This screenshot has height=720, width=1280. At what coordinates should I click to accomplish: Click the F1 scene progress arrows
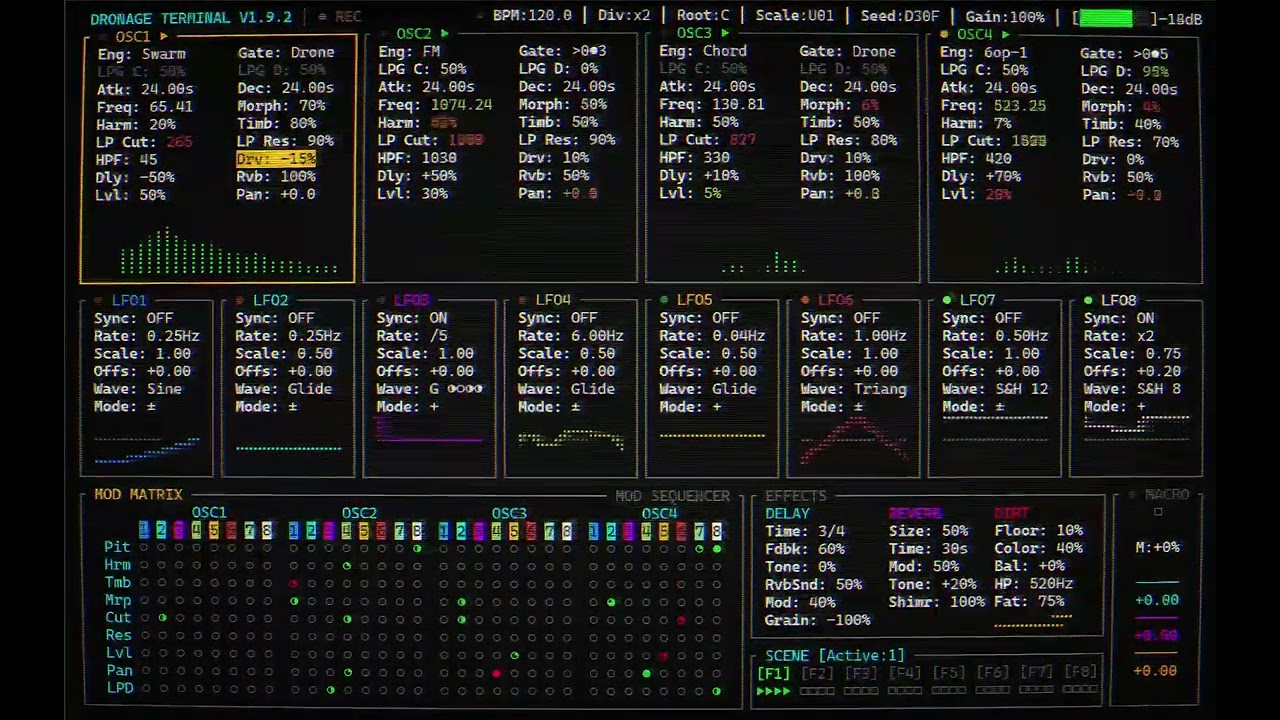(x=773, y=691)
